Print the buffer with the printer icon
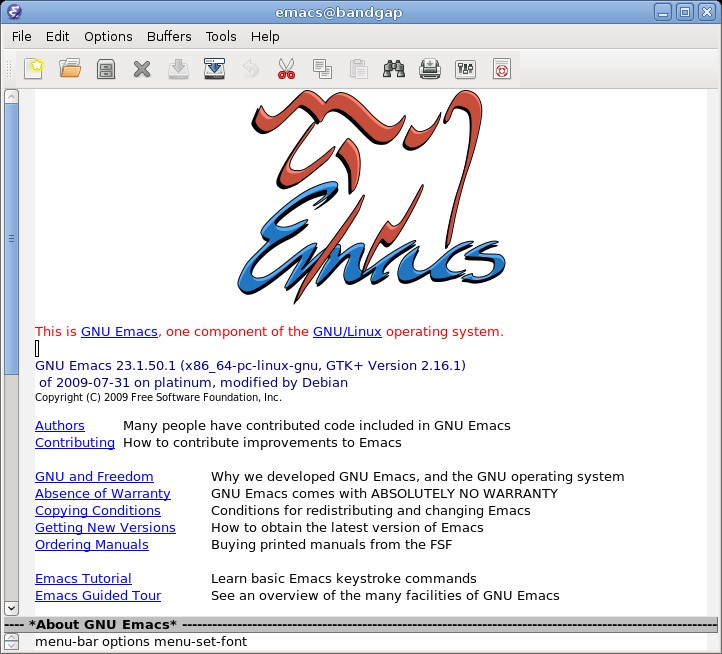Image resolution: width=722 pixels, height=654 pixels. tap(430, 69)
